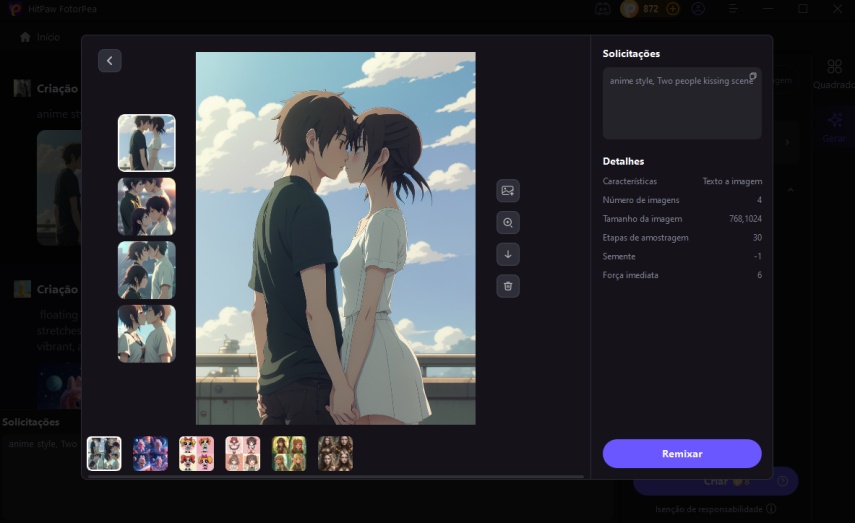Select the fourth variation thumbnail
855x523 pixels.
tap(146, 333)
